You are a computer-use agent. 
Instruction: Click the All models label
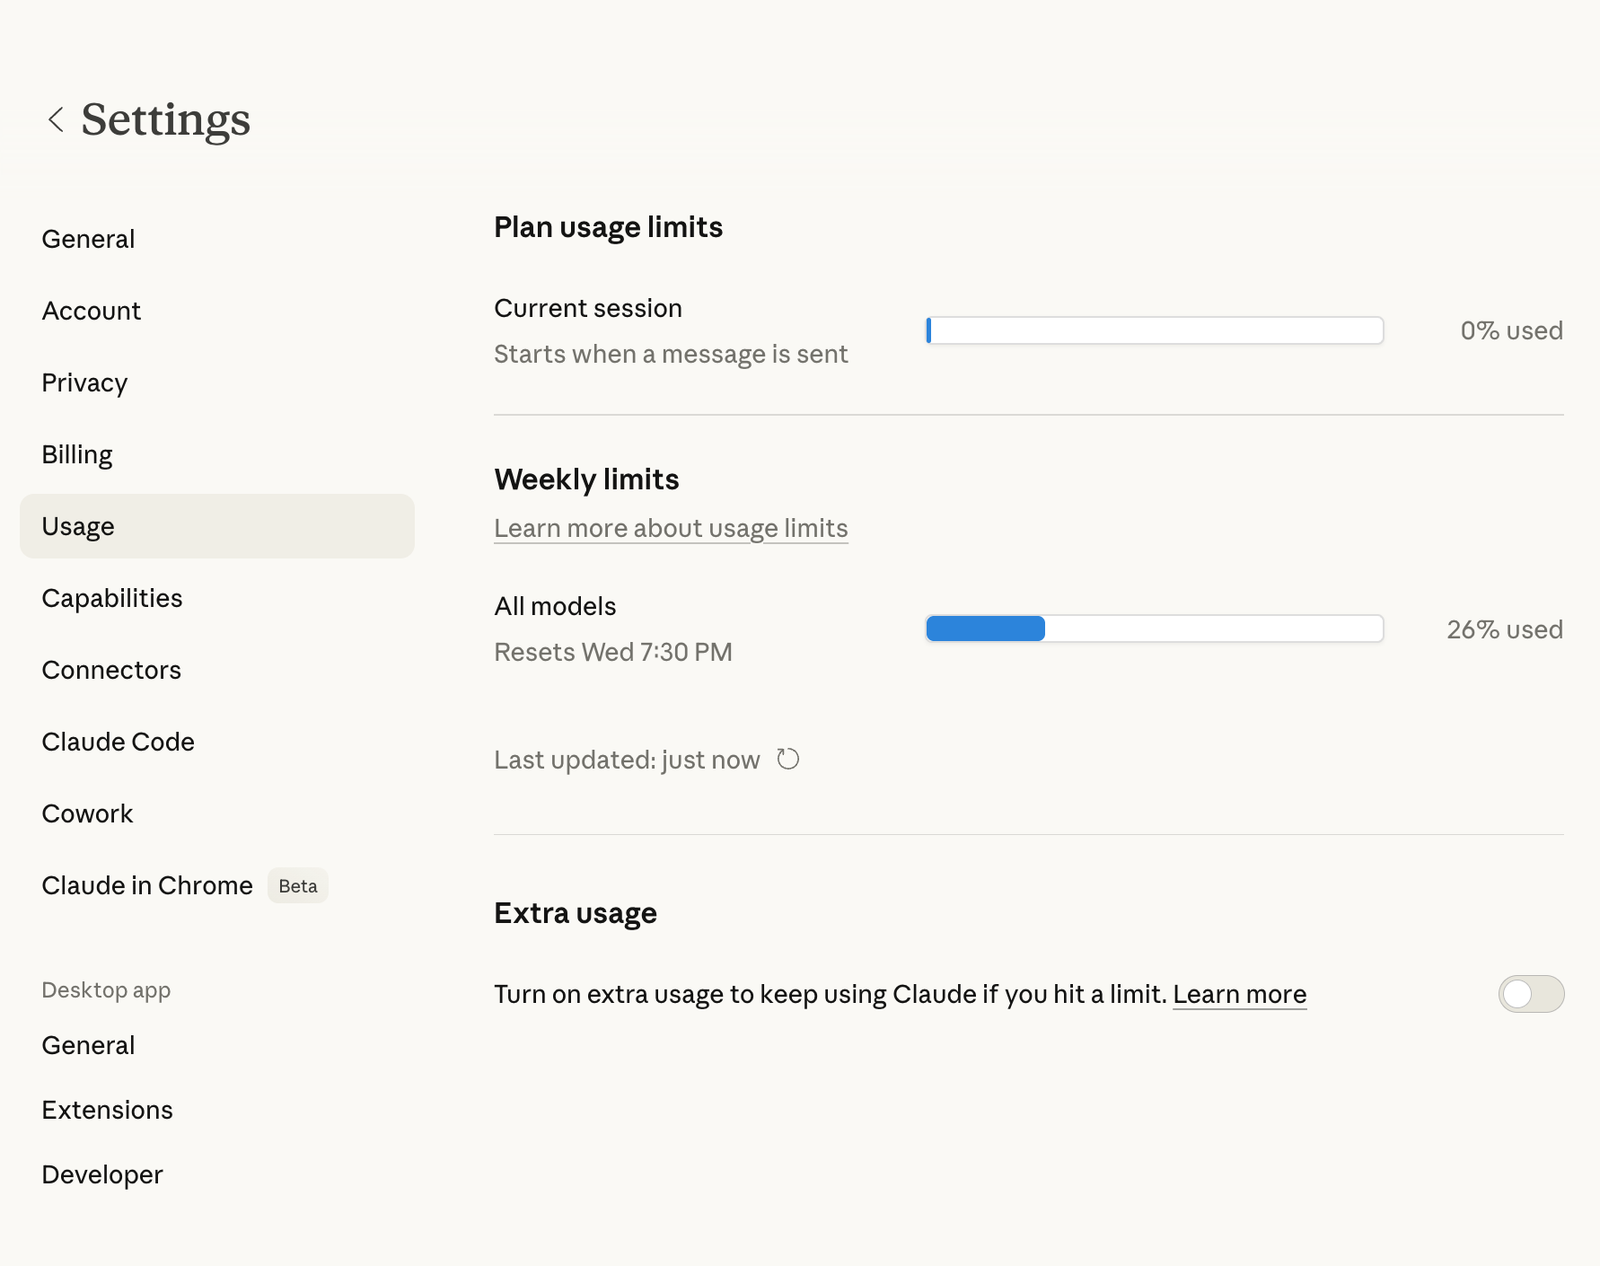click(555, 606)
